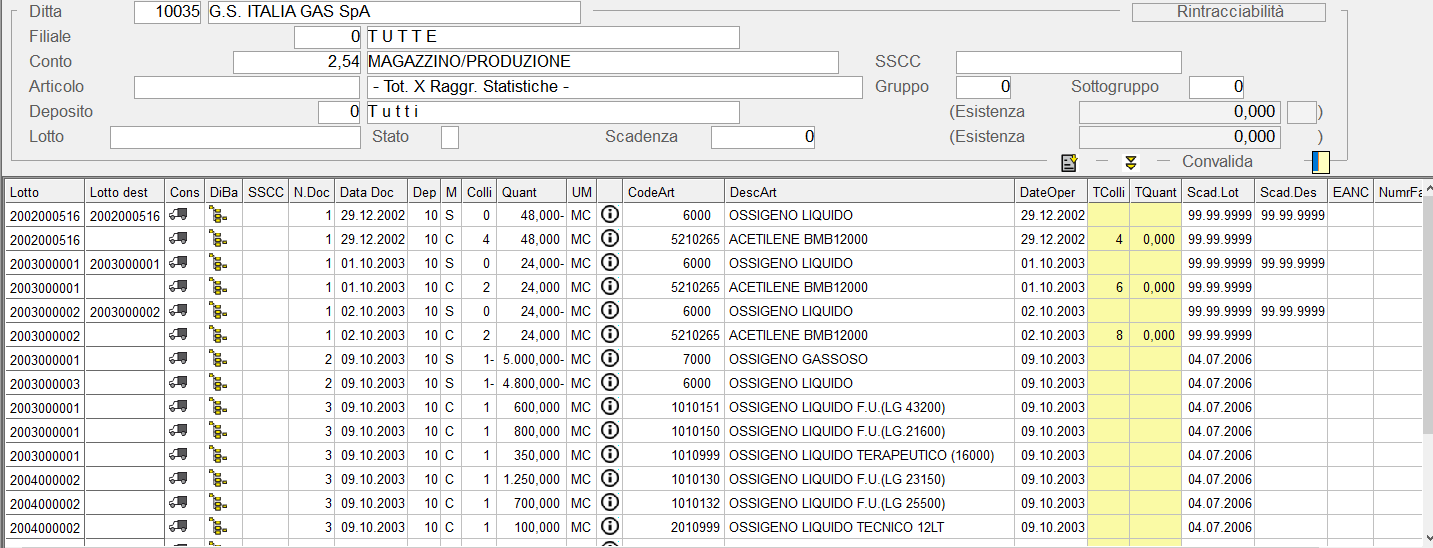Click the small Stato box

[450, 137]
